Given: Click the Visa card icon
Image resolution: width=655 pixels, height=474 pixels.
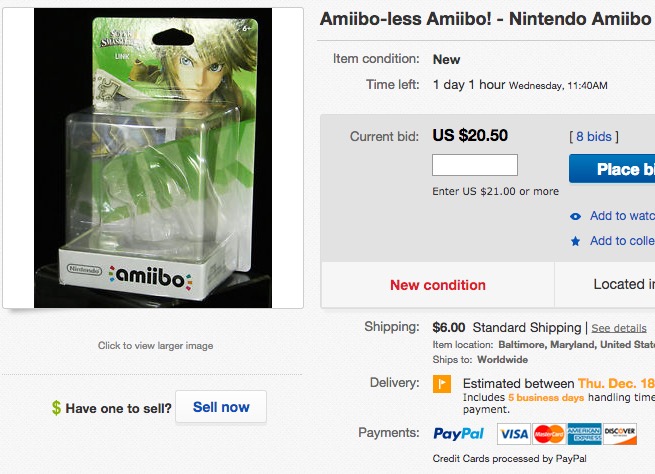Looking at the screenshot, I should [x=513, y=434].
